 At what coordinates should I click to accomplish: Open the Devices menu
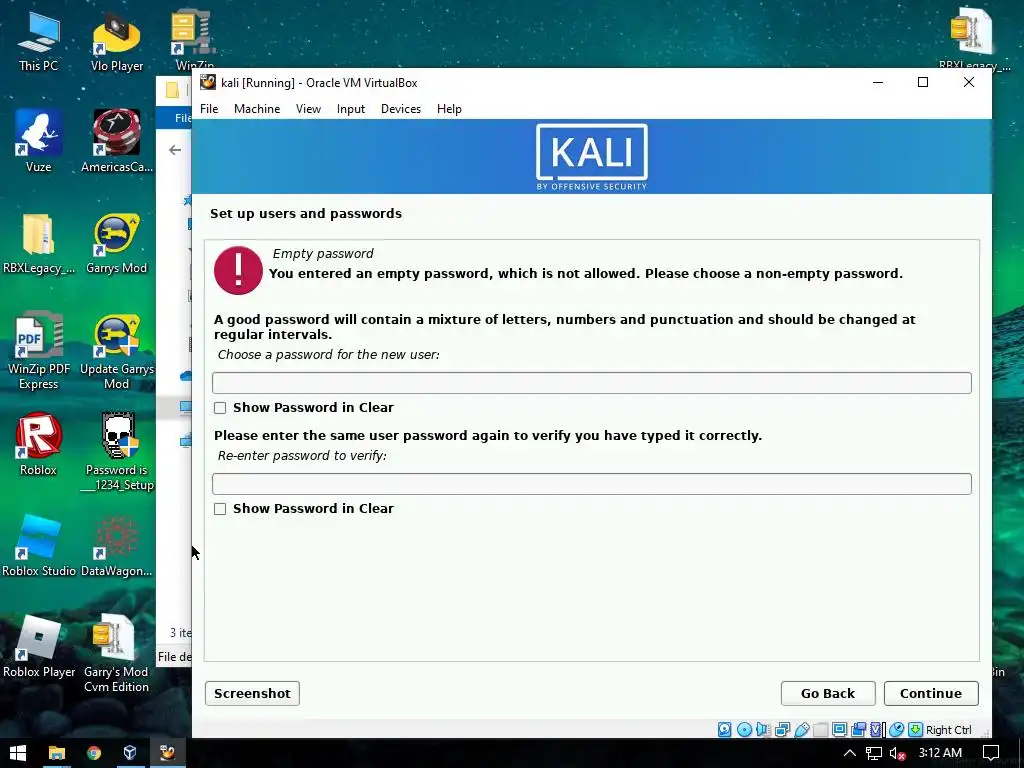point(401,109)
